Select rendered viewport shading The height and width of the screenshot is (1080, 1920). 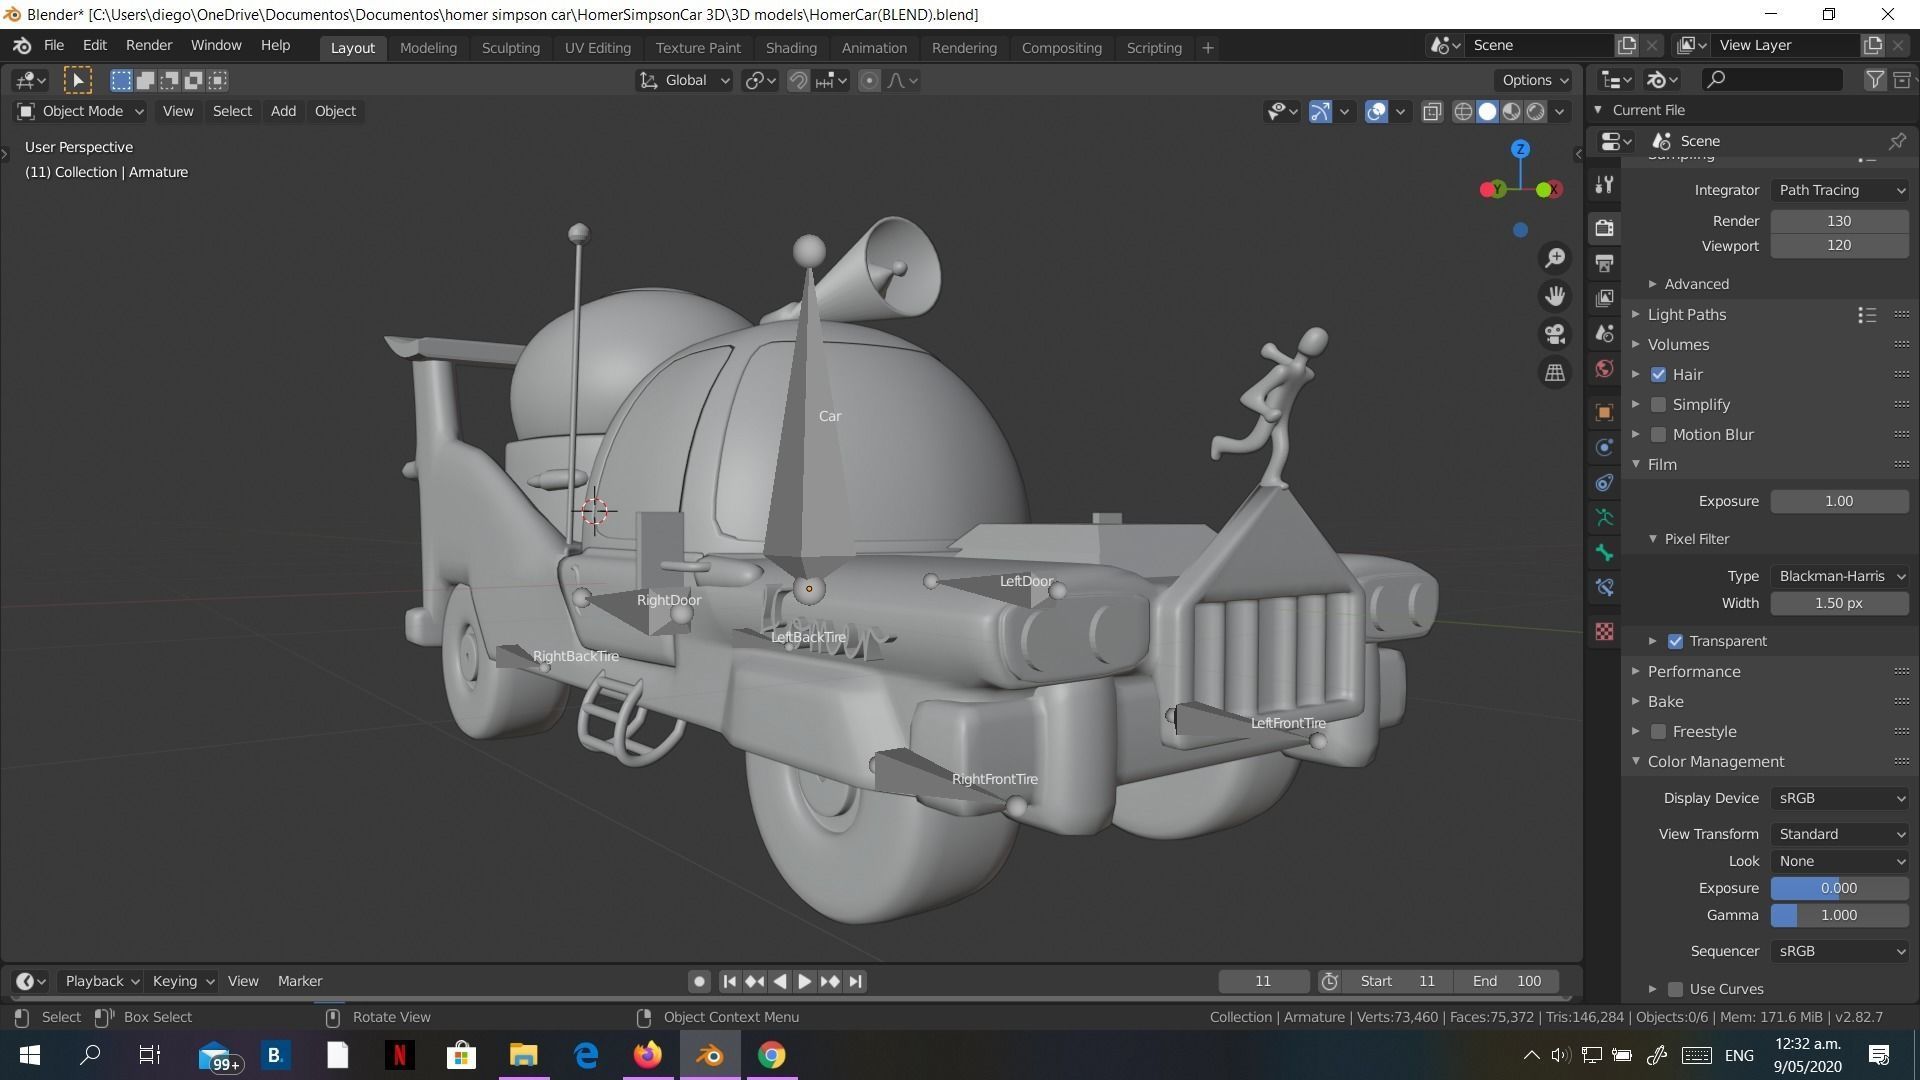point(1535,111)
